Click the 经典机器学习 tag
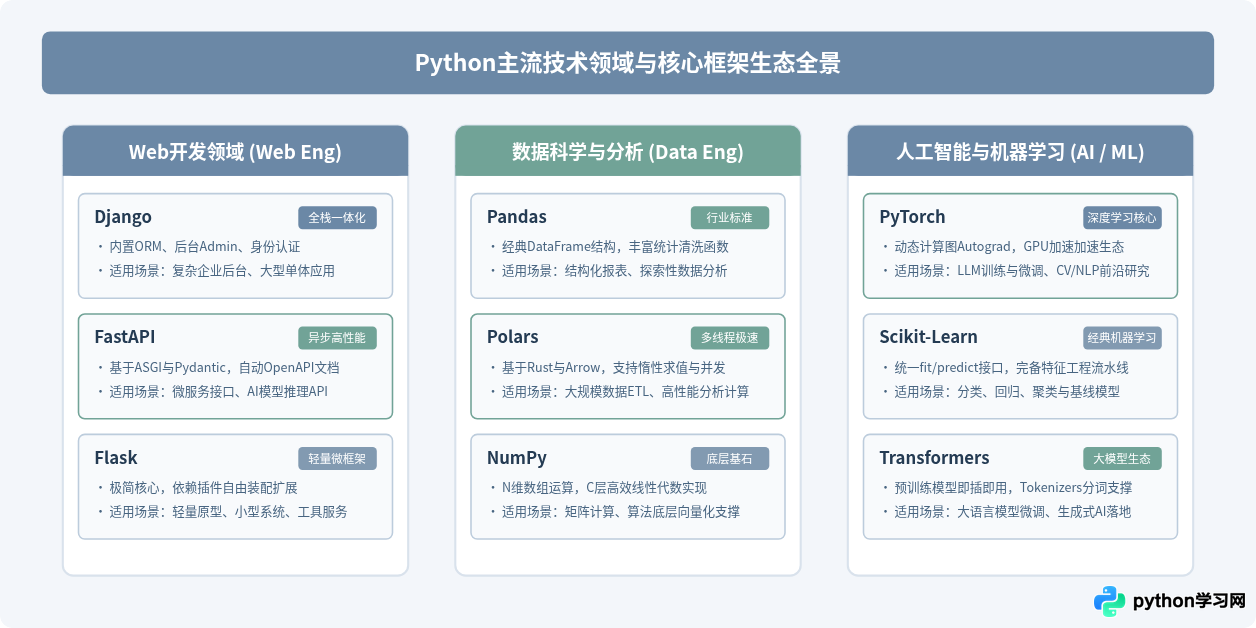 [x=1123, y=338]
